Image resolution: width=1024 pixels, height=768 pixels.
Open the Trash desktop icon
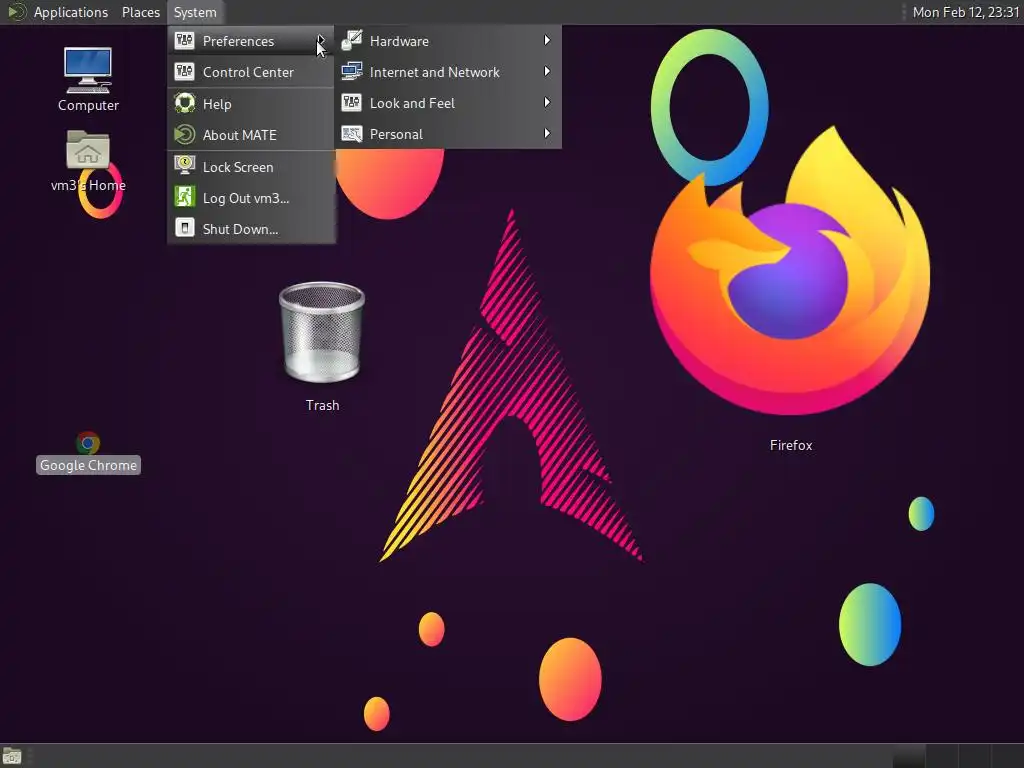[x=322, y=332]
